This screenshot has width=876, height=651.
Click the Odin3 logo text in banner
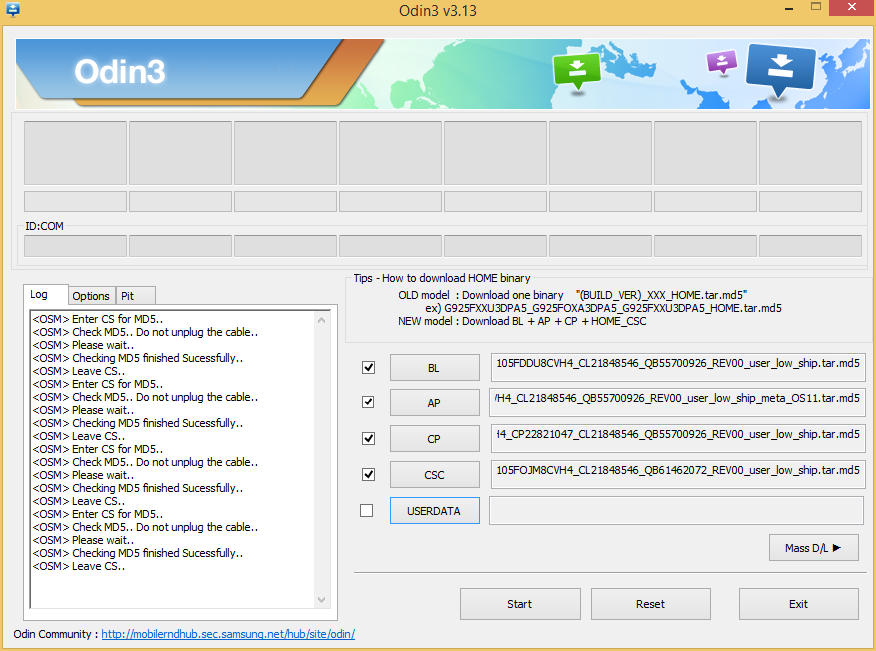[x=120, y=72]
